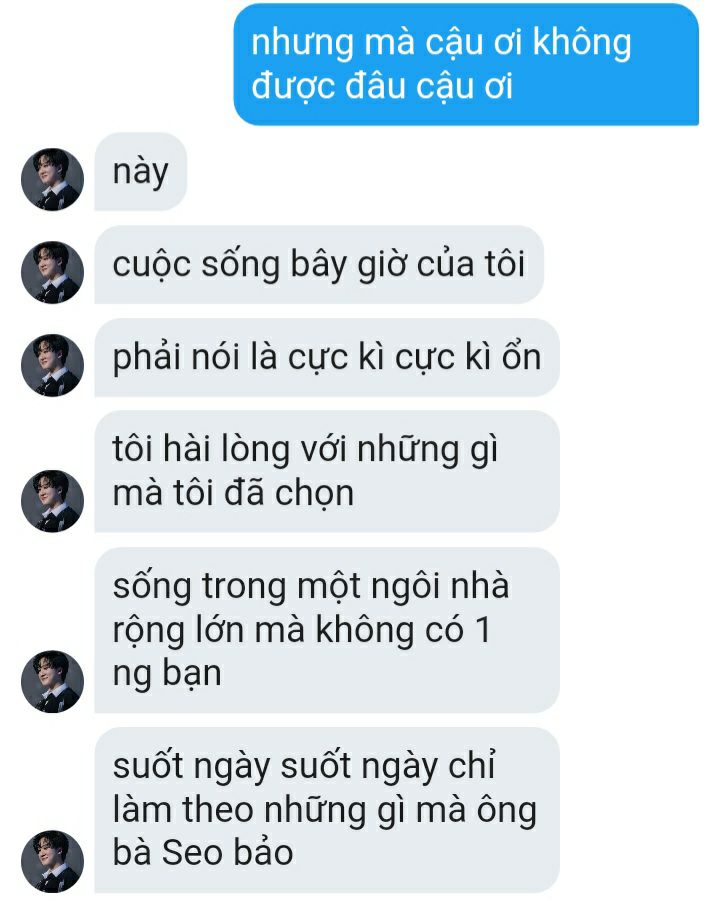Tap the line 'tôi hài lòng với những gì'
This screenshot has width=720, height=900.
pos(305,449)
